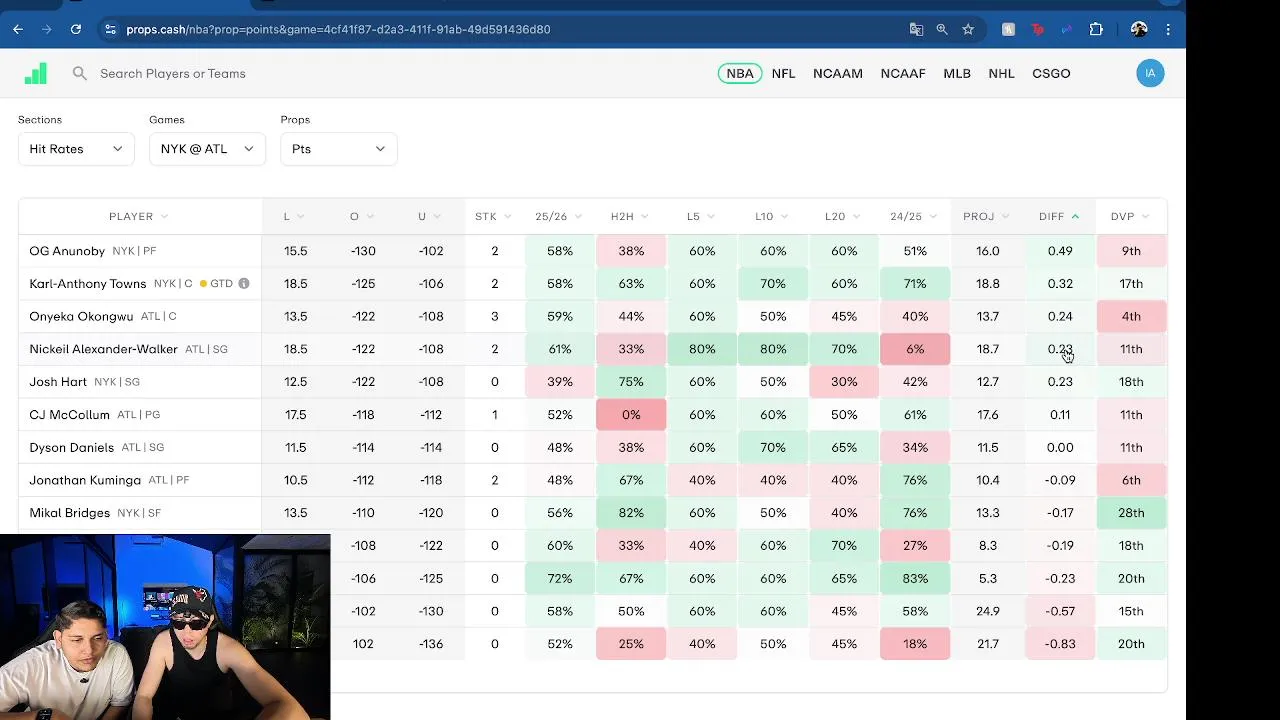Open the Sections Hit Rates dropdown

(76, 149)
